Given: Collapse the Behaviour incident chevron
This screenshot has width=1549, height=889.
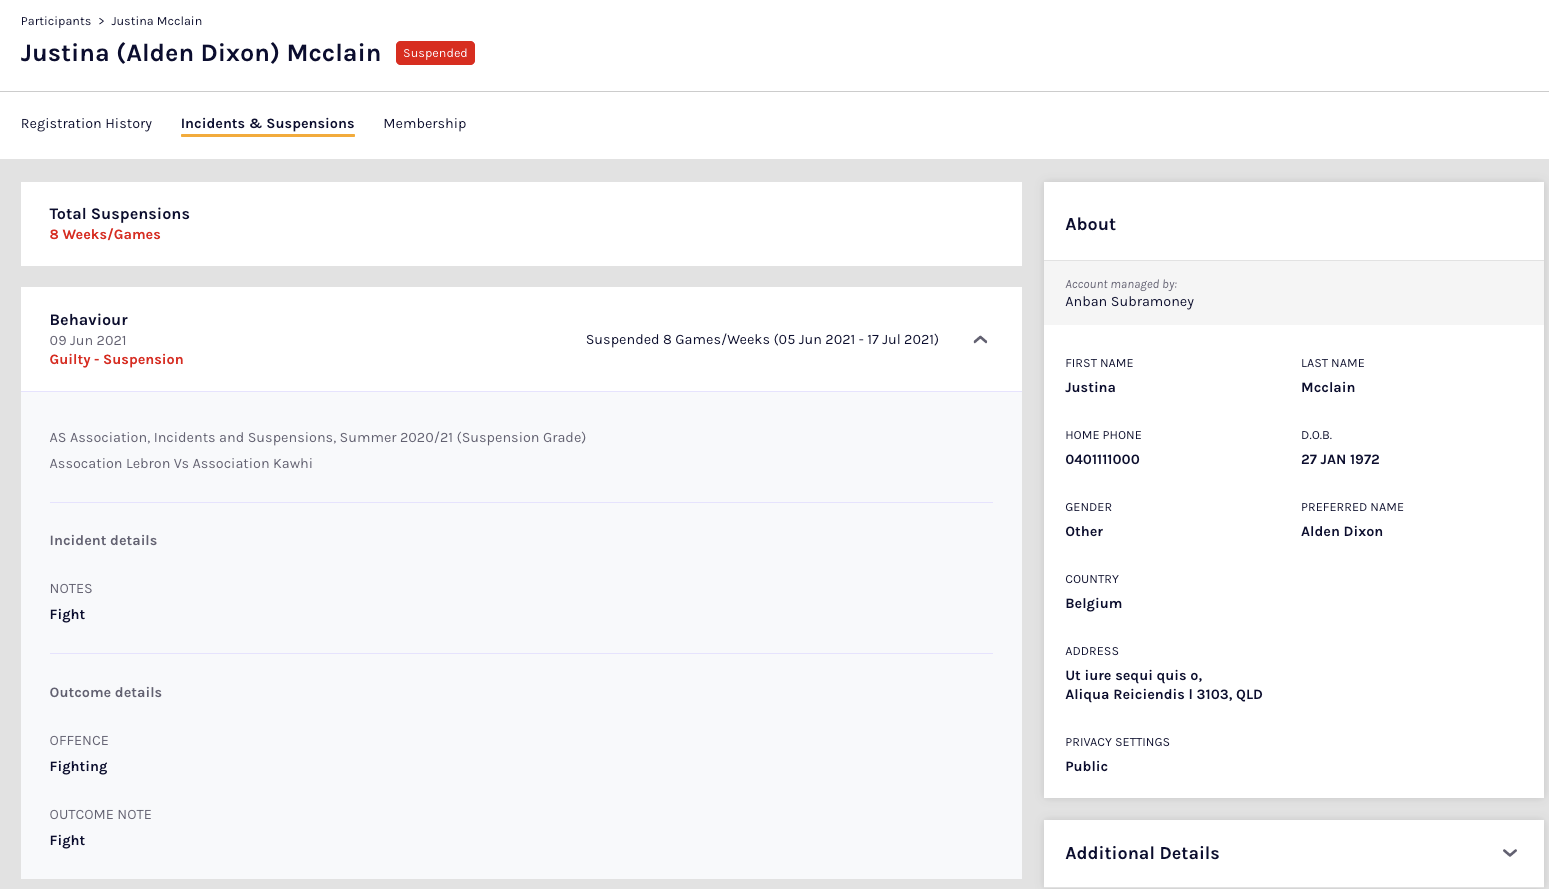Looking at the screenshot, I should click(x=980, y=340).
